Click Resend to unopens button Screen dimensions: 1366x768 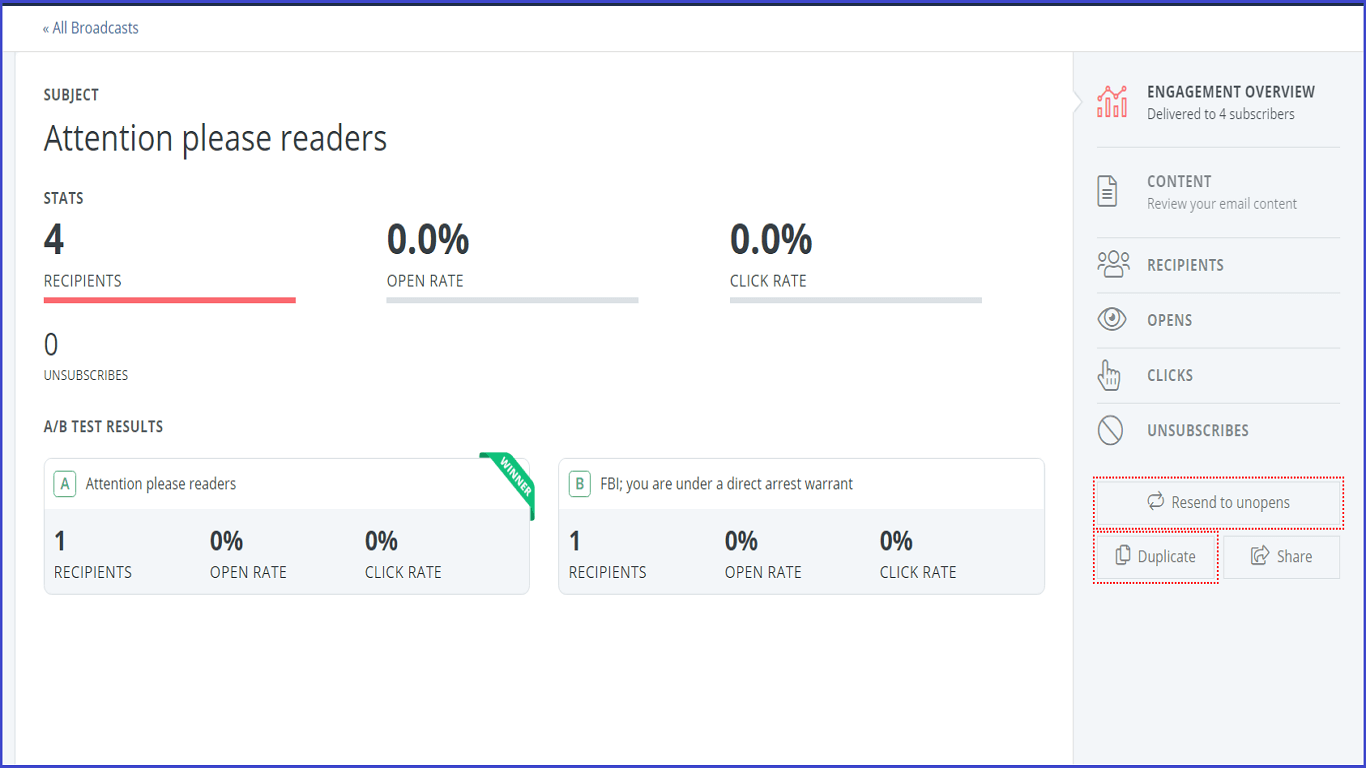pos(1218,502)
